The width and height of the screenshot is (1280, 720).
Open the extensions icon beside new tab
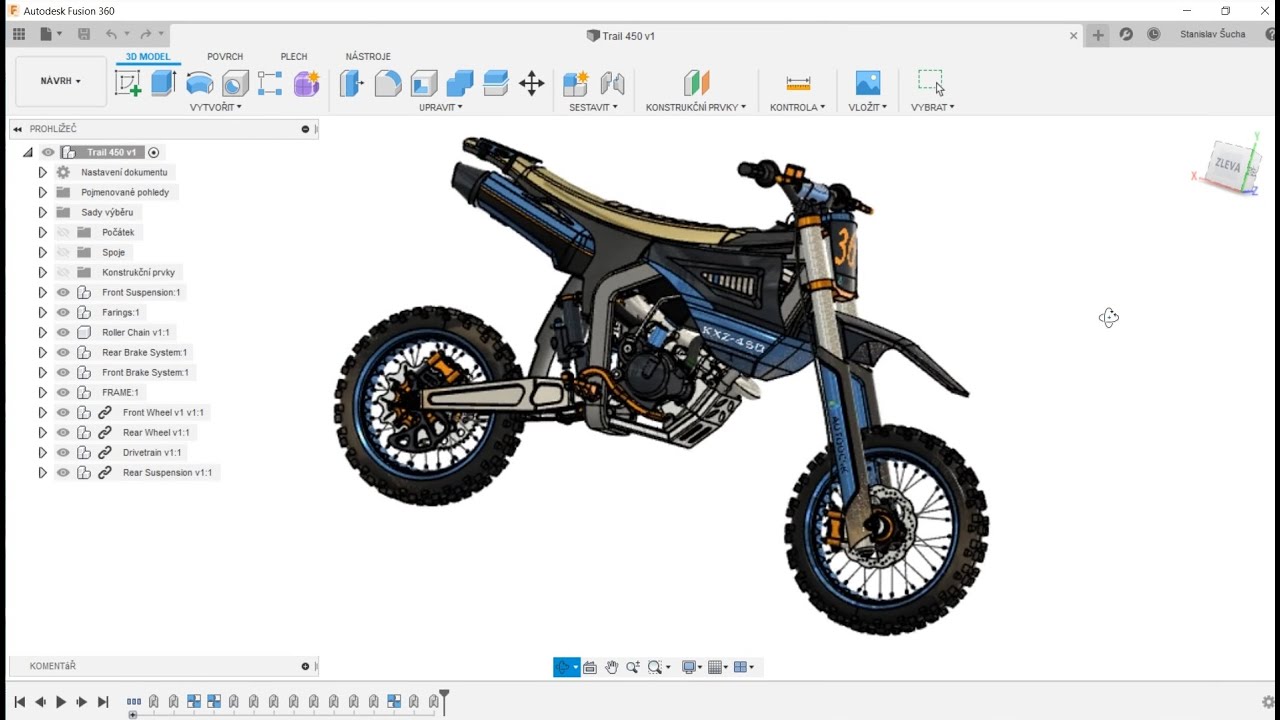click(1126, 35)
